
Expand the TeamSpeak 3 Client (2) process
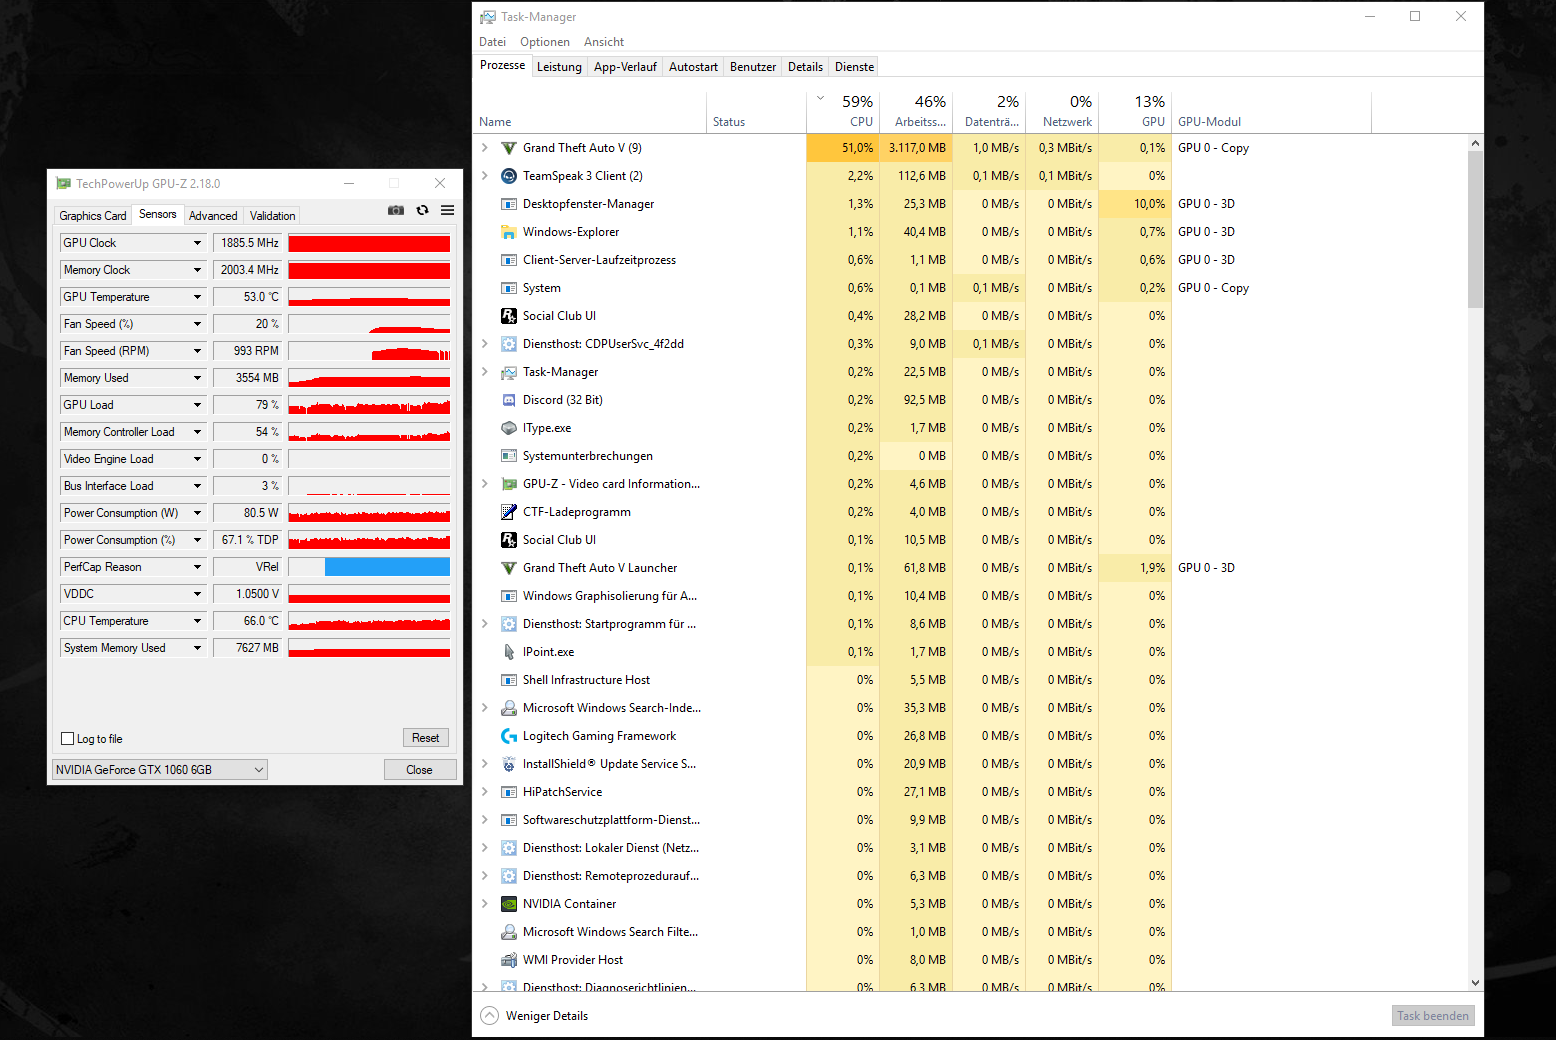tap(485, 176)
